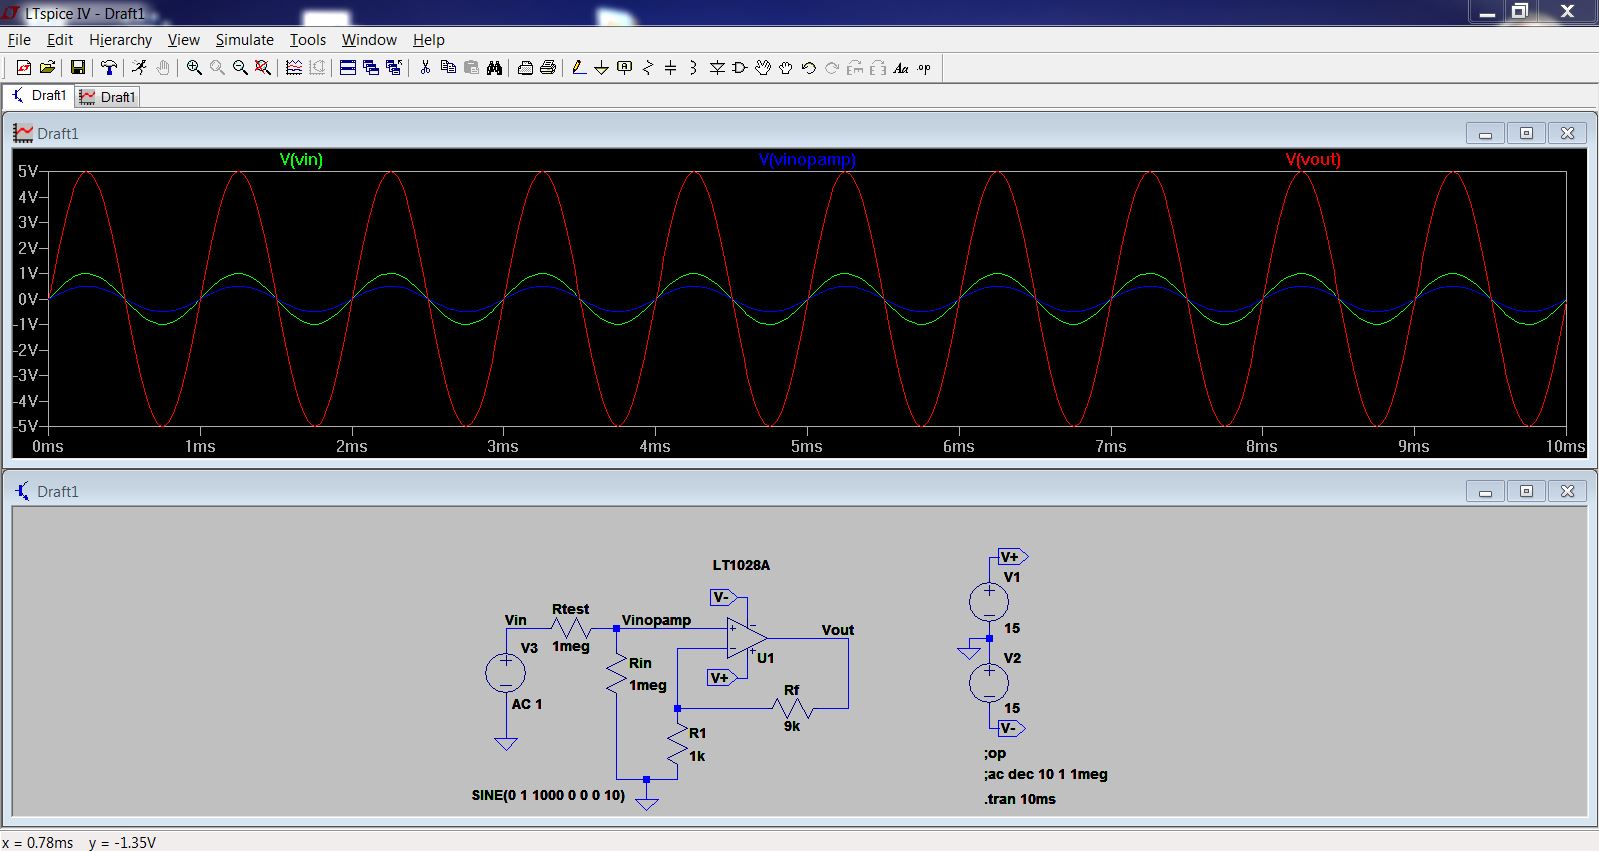
Task: Open a file using the folder icon
Action: point(47,68)
